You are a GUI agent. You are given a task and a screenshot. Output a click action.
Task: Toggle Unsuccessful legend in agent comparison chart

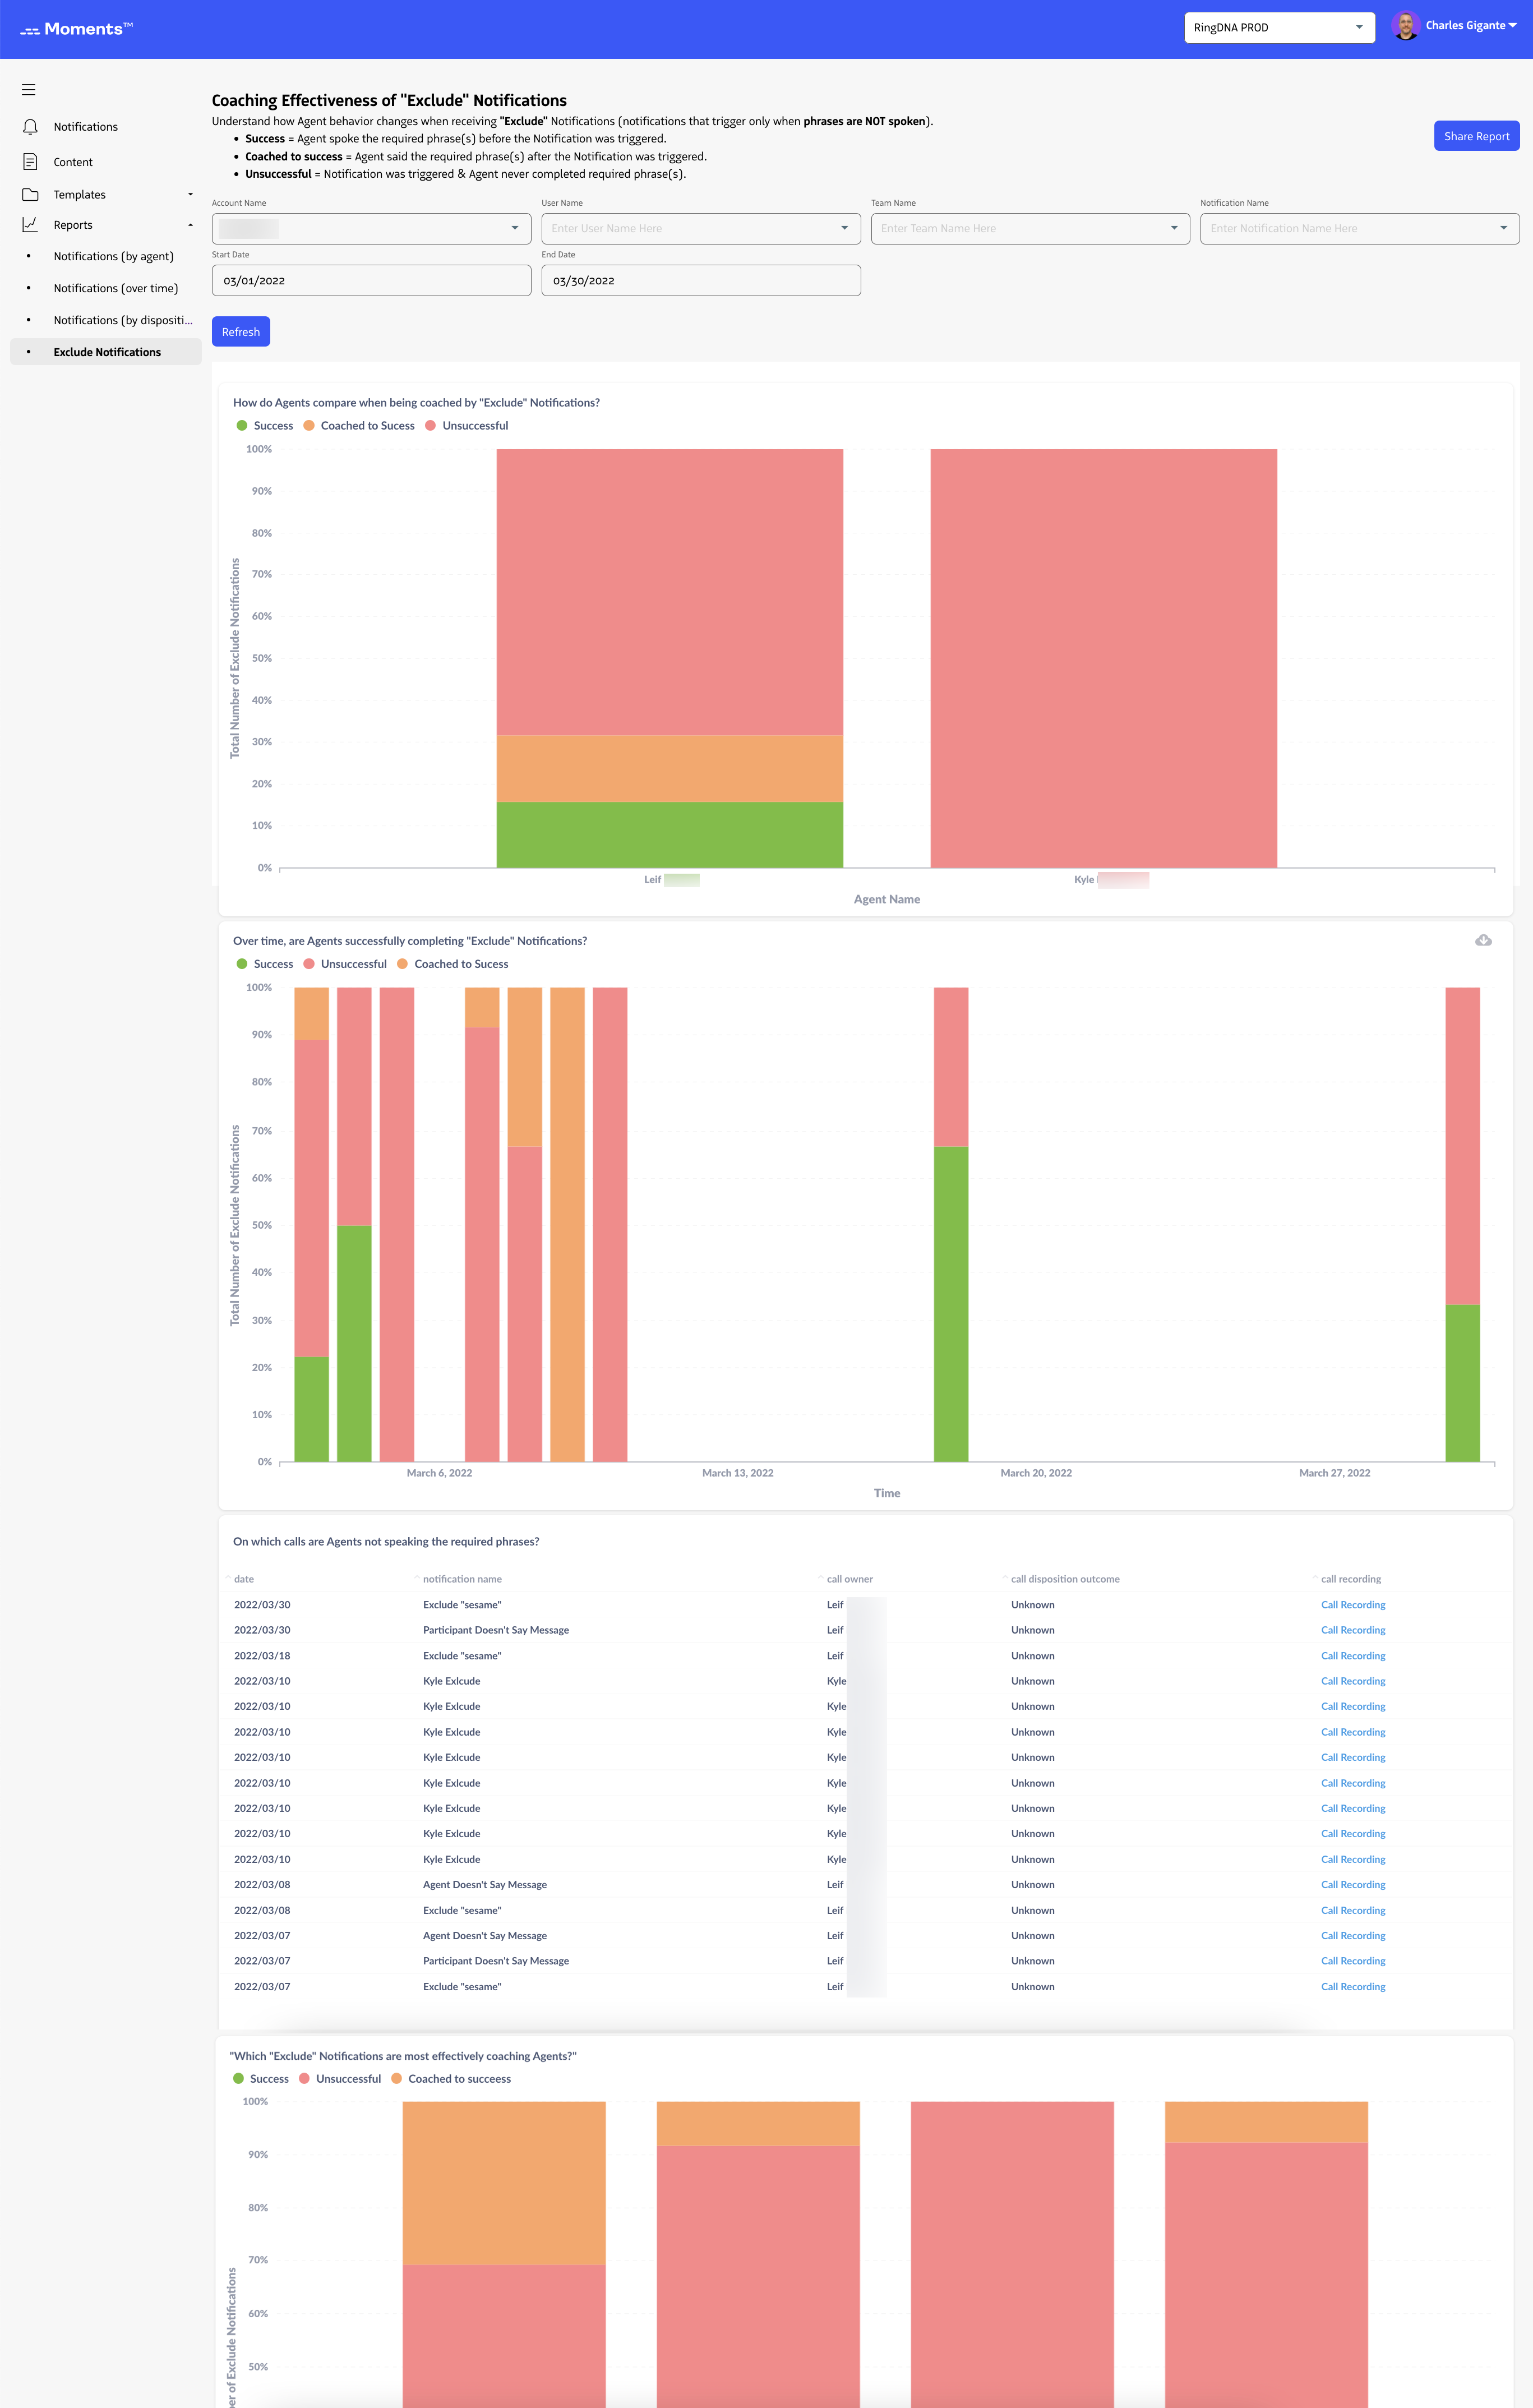coord(467,426)
